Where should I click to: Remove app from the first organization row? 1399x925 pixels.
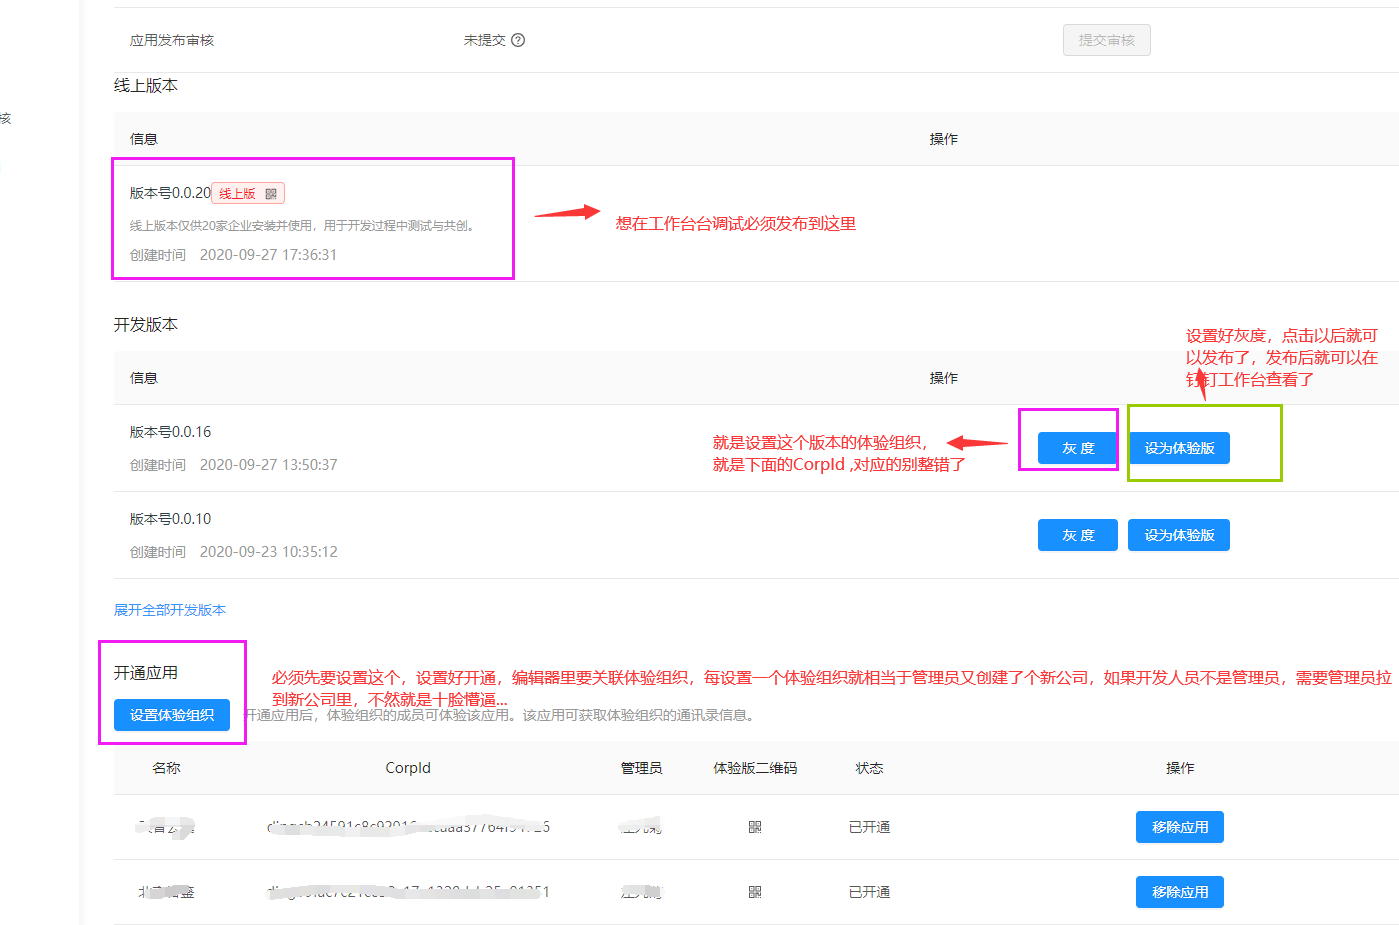tap(1180, 827)
